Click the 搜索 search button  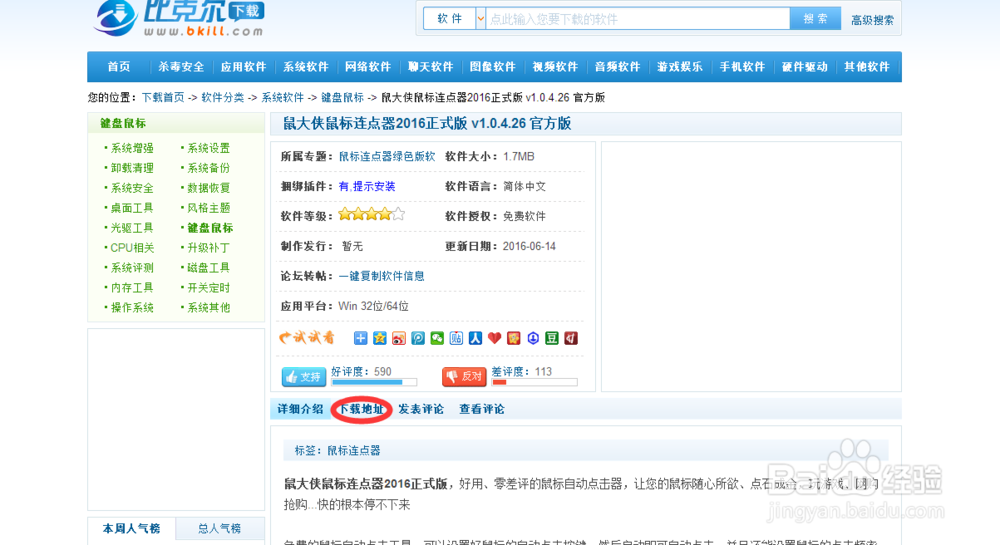point(815,19)
